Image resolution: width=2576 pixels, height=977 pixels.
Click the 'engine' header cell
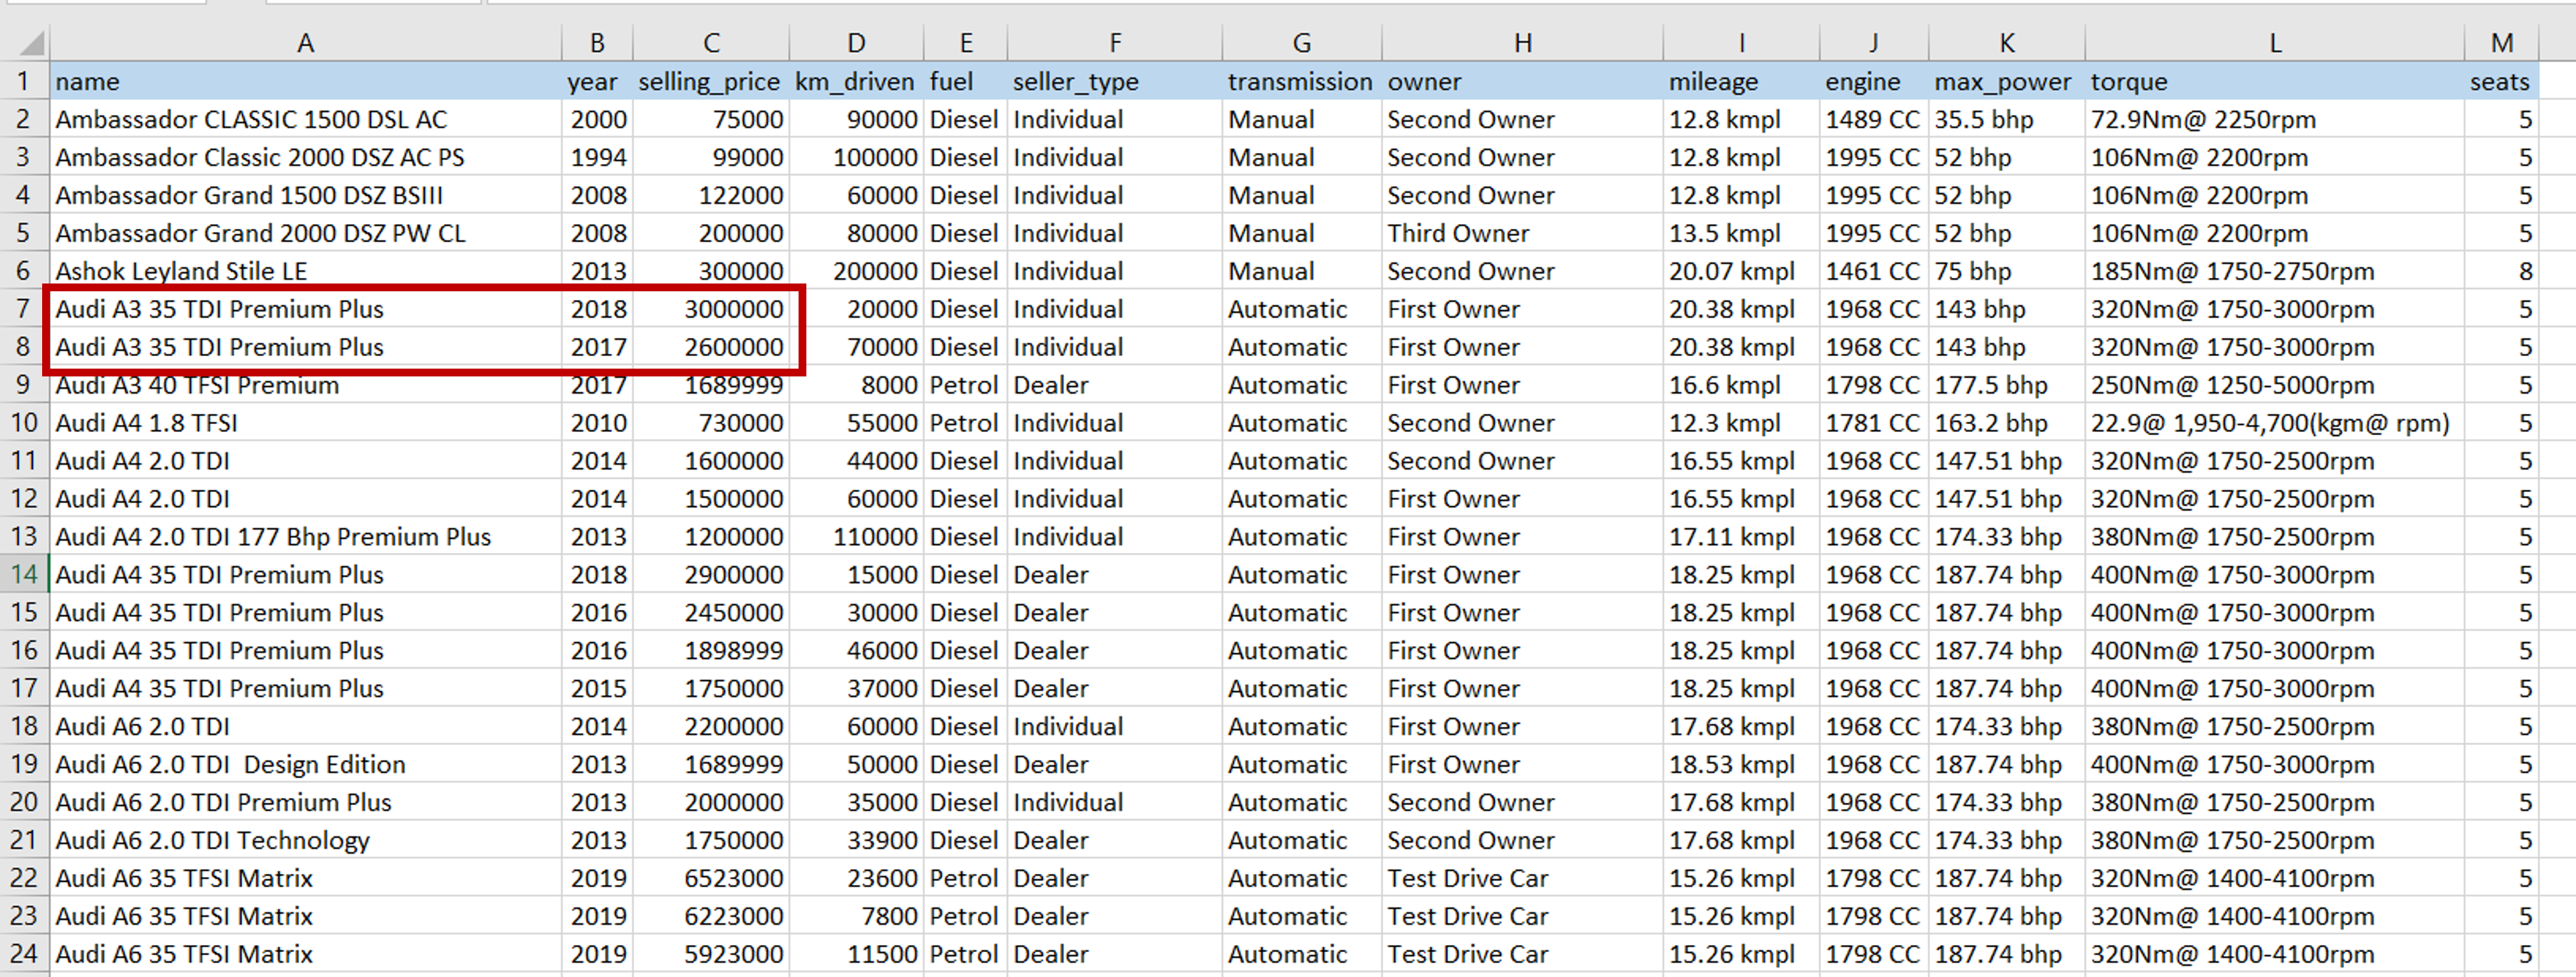tap(1874, 81)
